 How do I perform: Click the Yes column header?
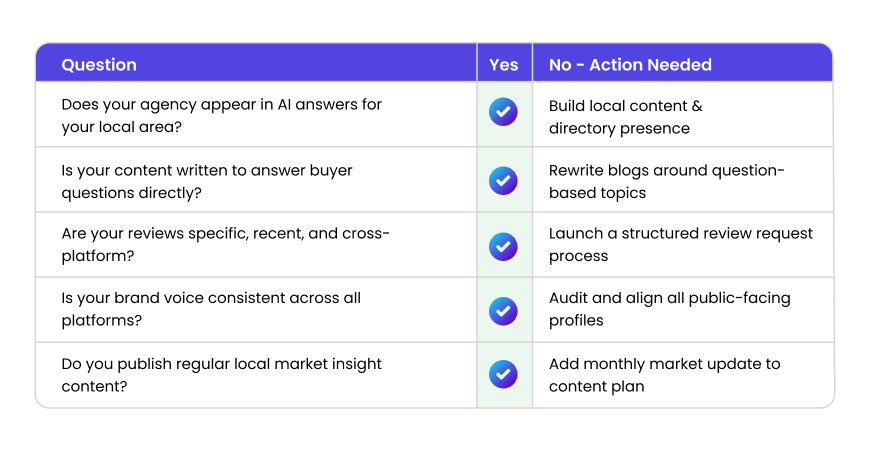click(503, 65)
